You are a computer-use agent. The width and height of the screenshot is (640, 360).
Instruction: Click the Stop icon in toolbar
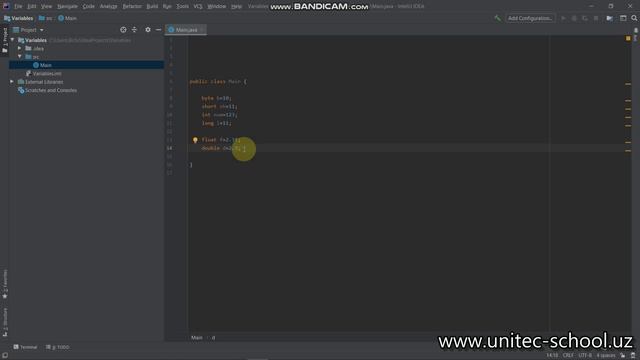tap(596, 18)
